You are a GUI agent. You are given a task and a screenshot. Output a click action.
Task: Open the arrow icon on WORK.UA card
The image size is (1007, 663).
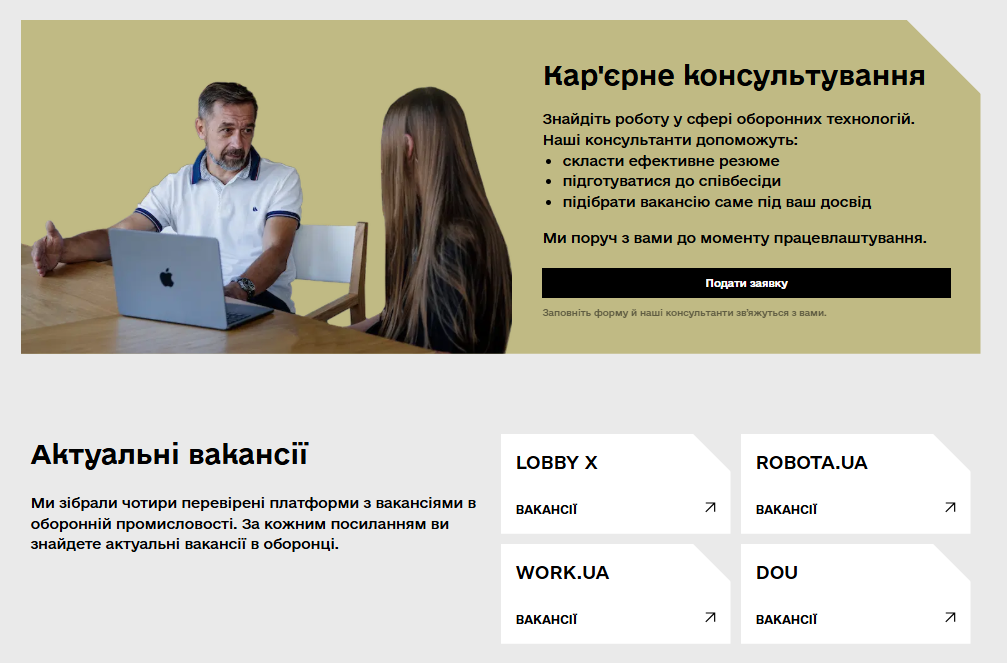click(710, 617)
